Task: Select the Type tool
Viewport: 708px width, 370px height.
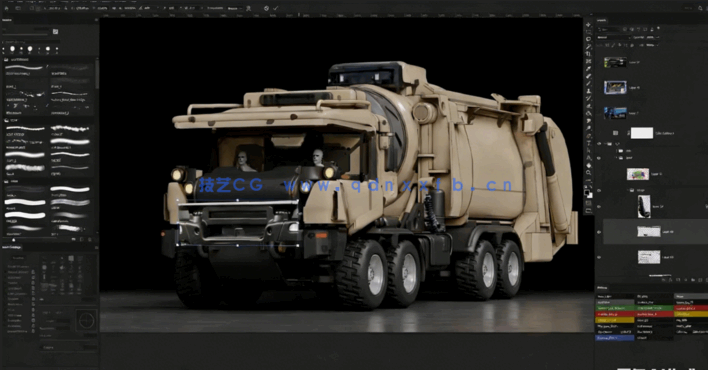Action: tap(588, 143)
